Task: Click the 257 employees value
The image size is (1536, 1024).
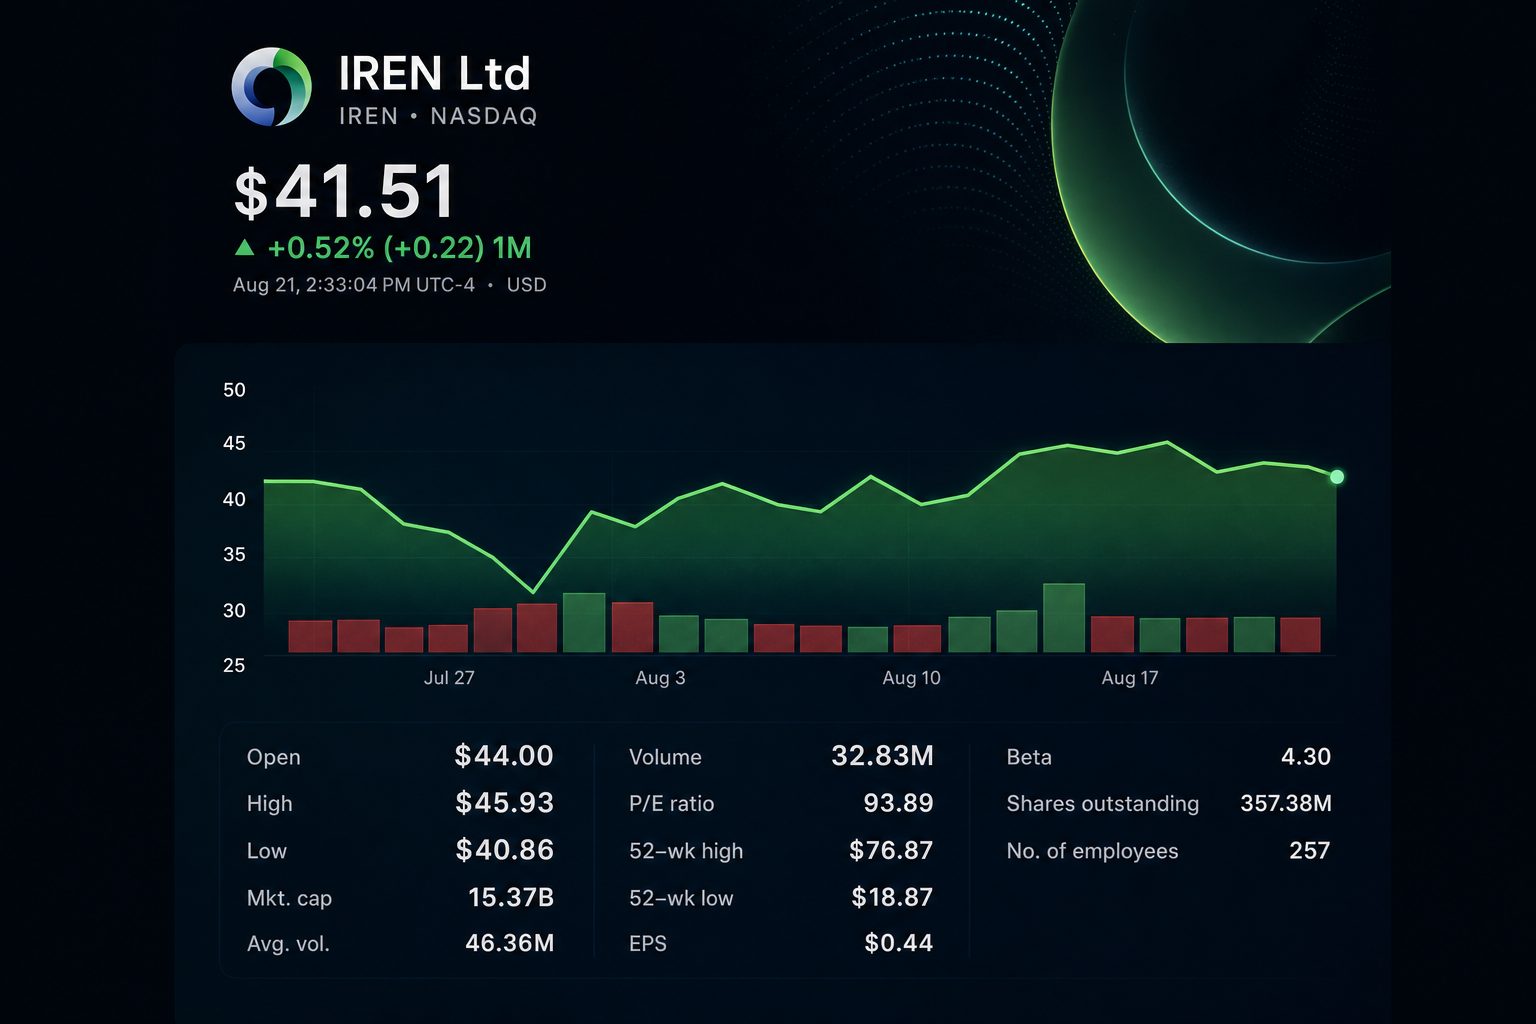Action: pos(1310,851)
